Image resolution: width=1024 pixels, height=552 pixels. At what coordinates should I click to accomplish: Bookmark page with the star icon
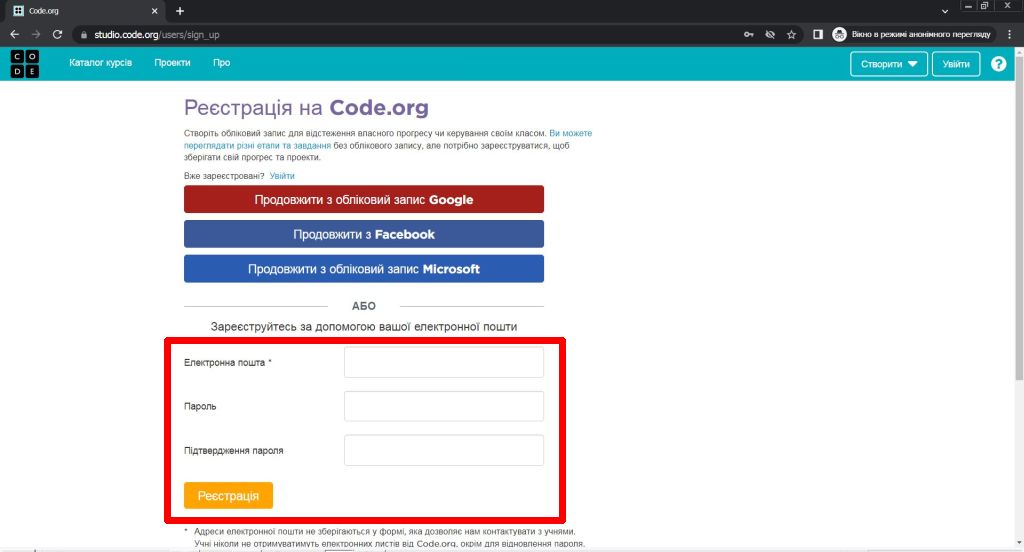tap(792, 35)
